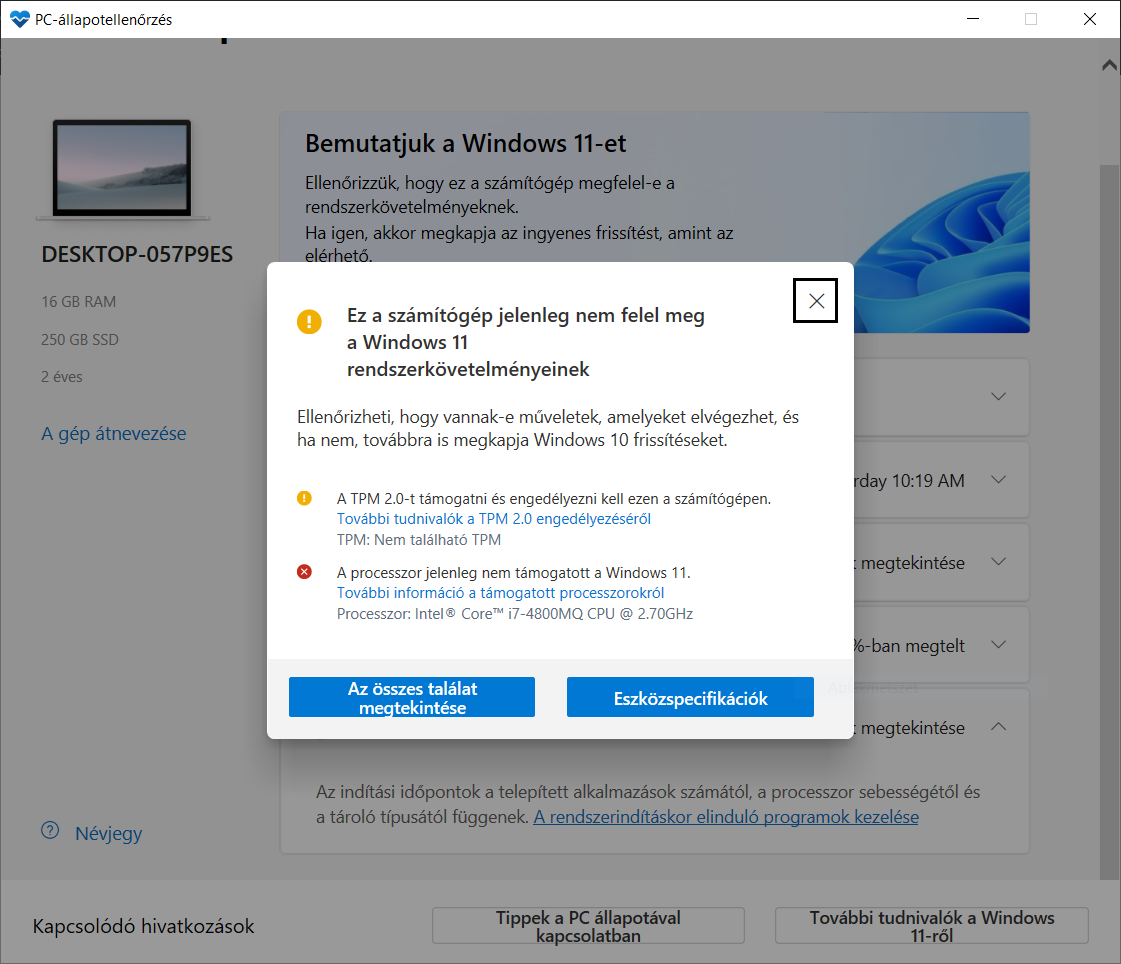The image size is (1121, 964).
Task: Click the TPM 2.0 yellow warning icon
Action: tap(305, 498)
